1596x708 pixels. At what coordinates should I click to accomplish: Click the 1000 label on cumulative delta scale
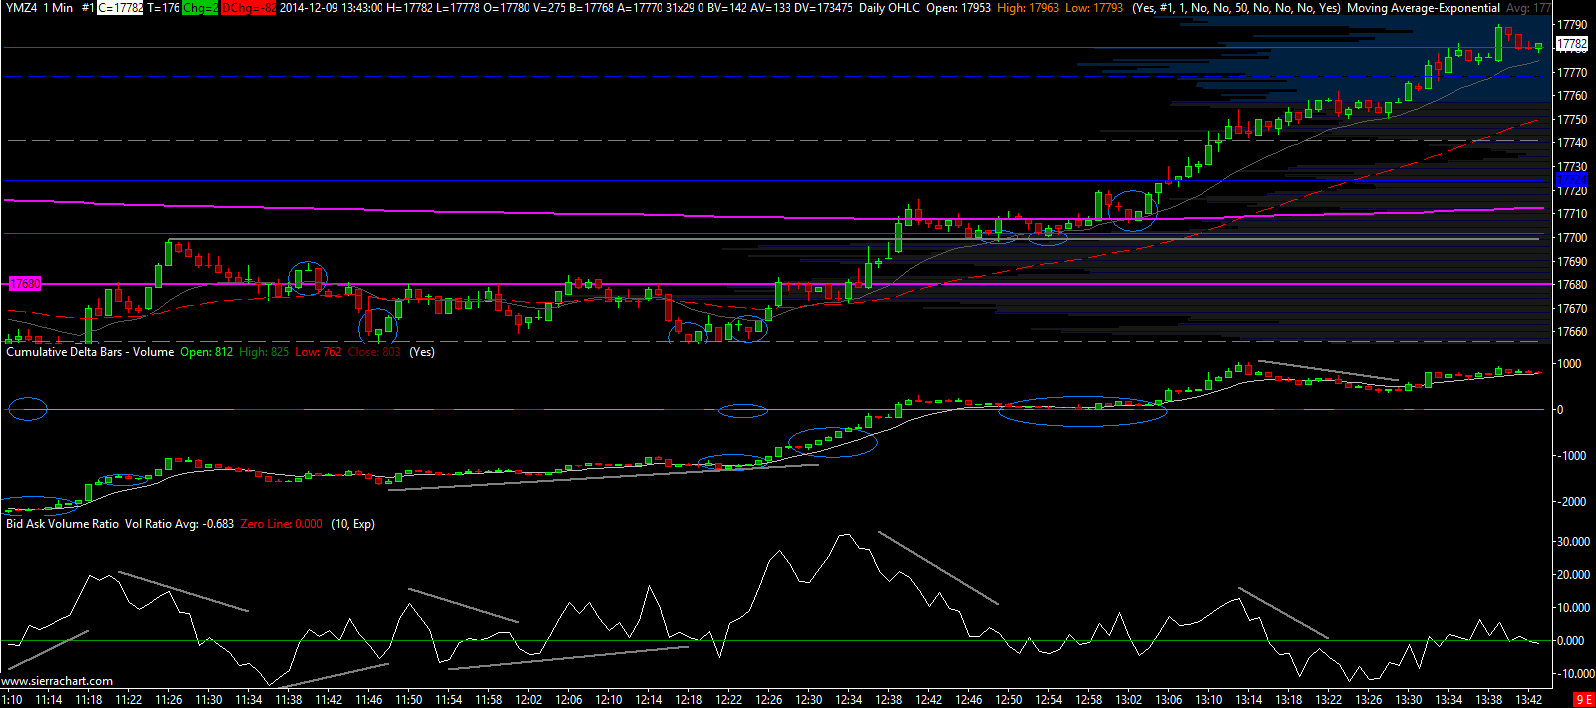coord(1569,364)
